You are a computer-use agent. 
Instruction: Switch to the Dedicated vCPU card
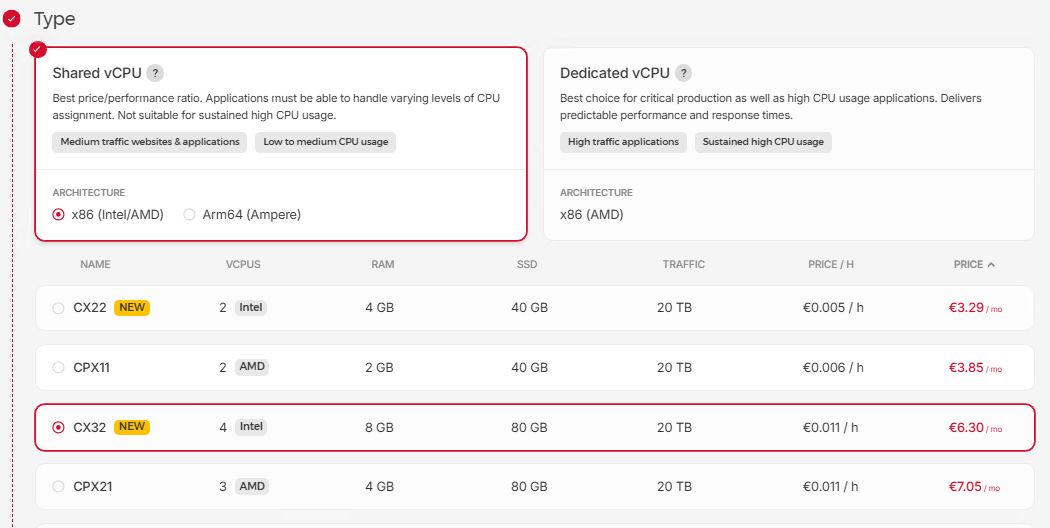pyautogui.click(x=788, y=143)
